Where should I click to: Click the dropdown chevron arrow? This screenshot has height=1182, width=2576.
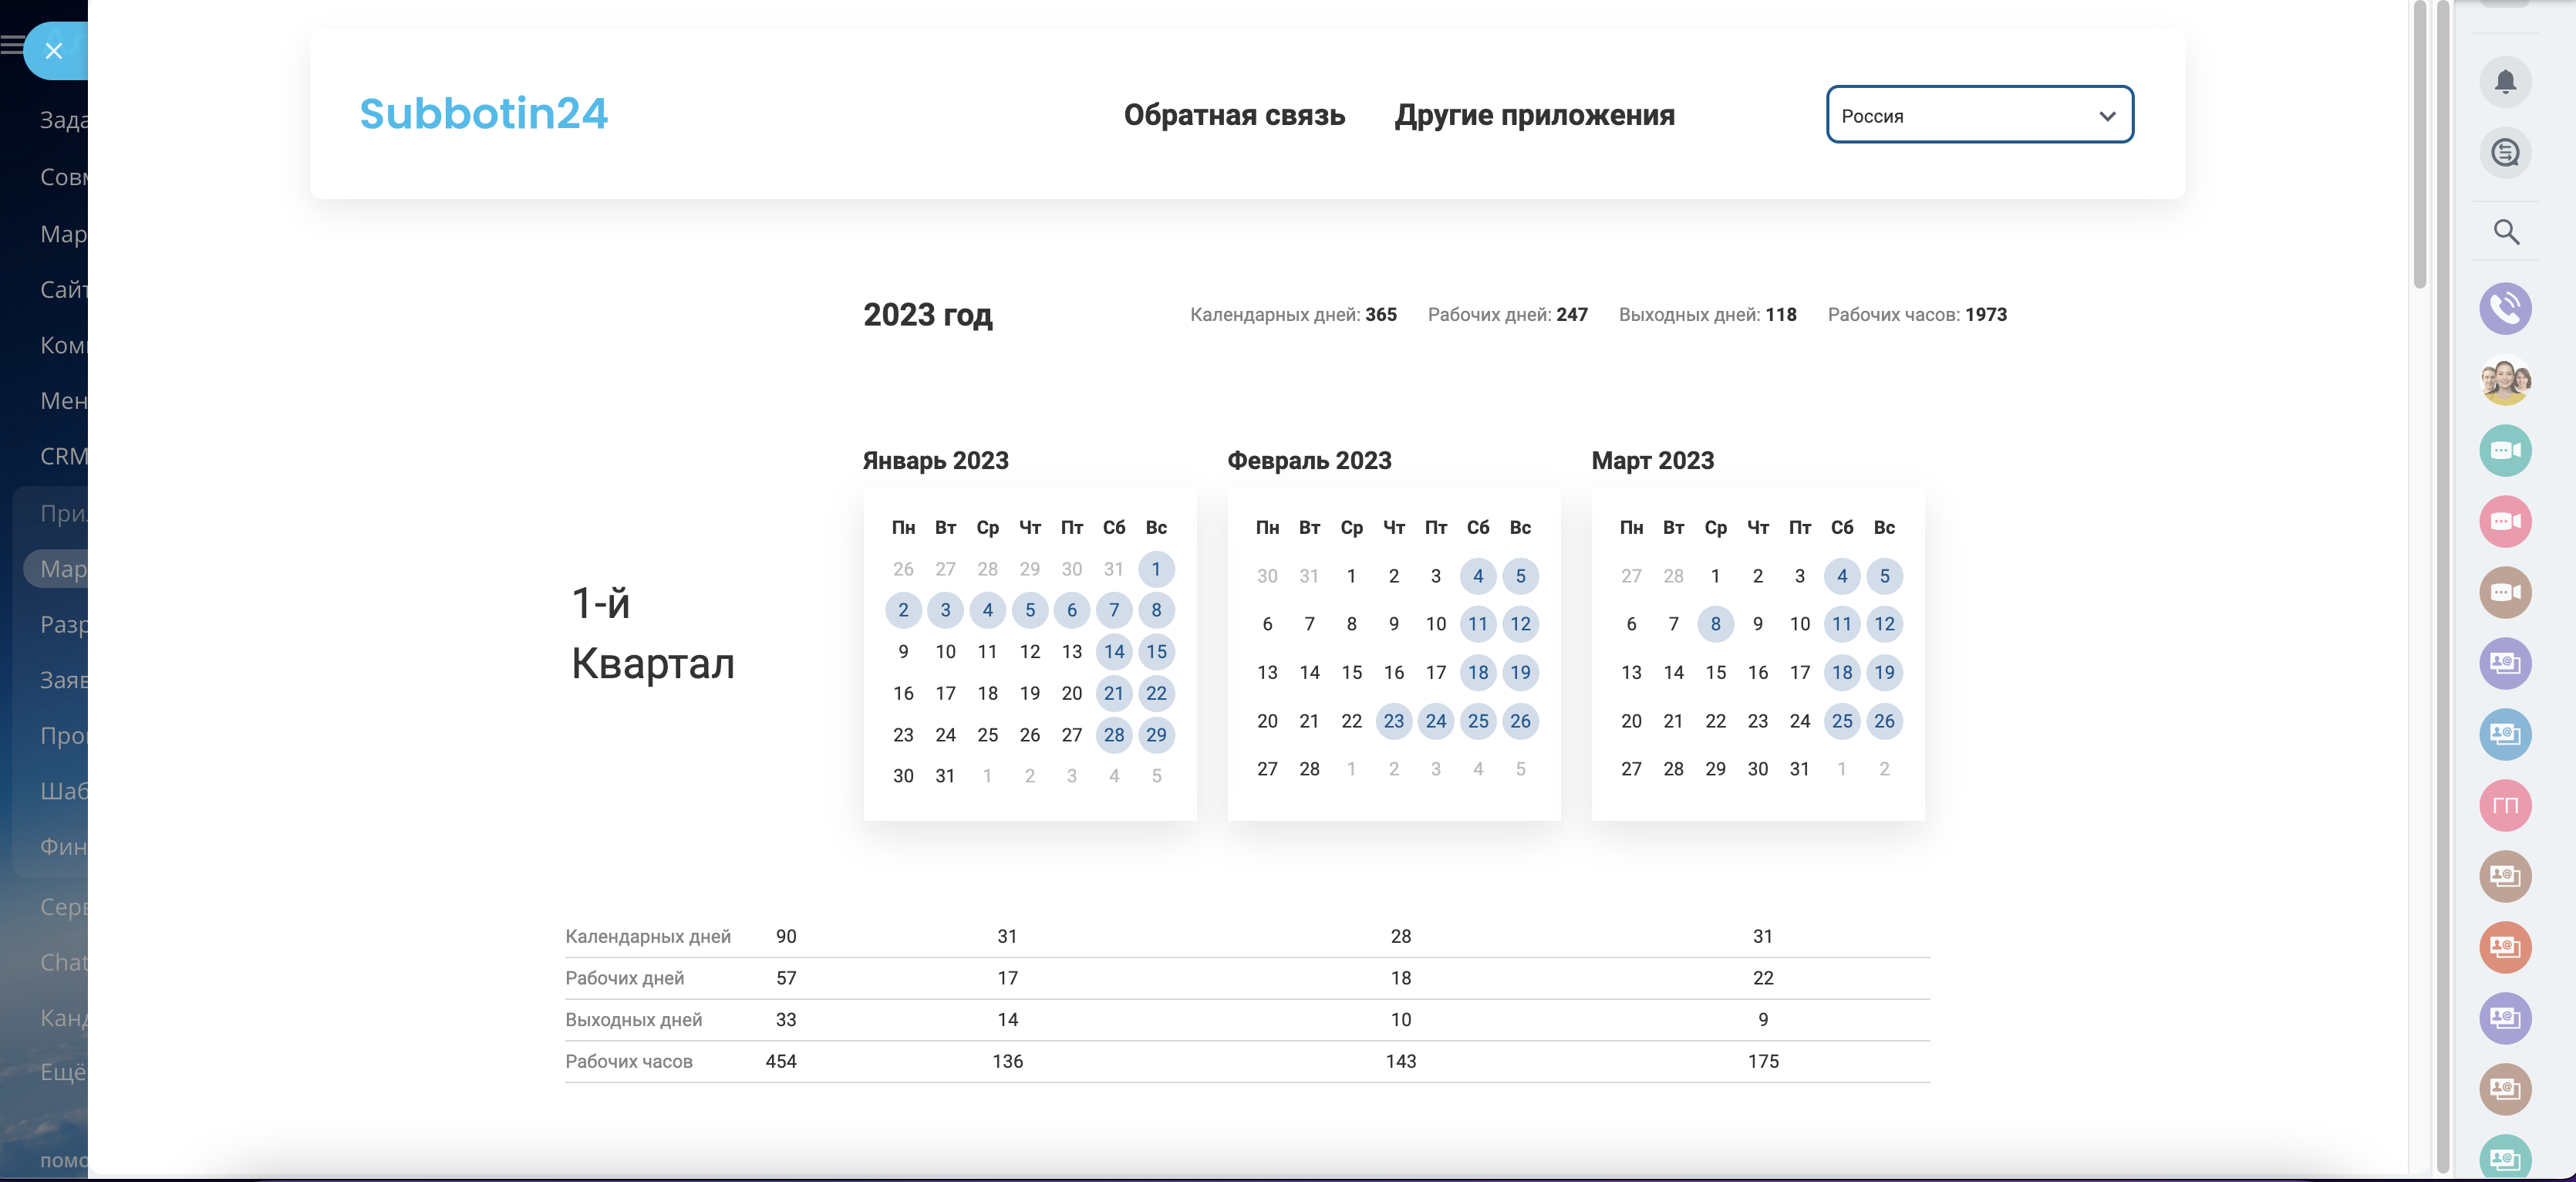(x=2107, y=116)
